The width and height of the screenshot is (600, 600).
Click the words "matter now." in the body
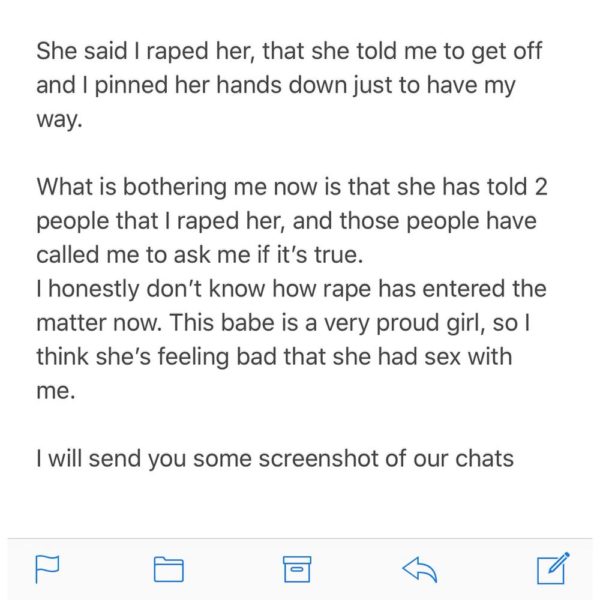[x=99, y=323]
